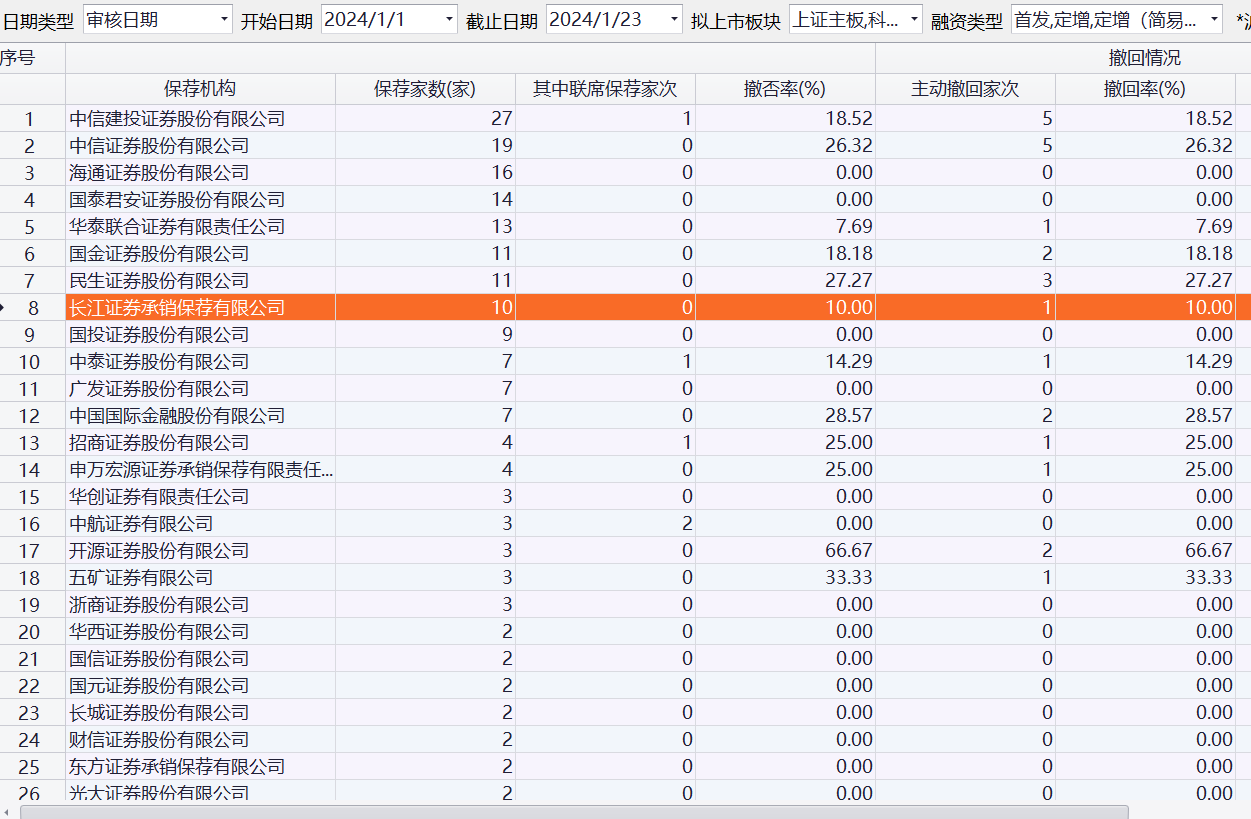Select row number 20 华西证券
1251x819 pixels.
159,632
